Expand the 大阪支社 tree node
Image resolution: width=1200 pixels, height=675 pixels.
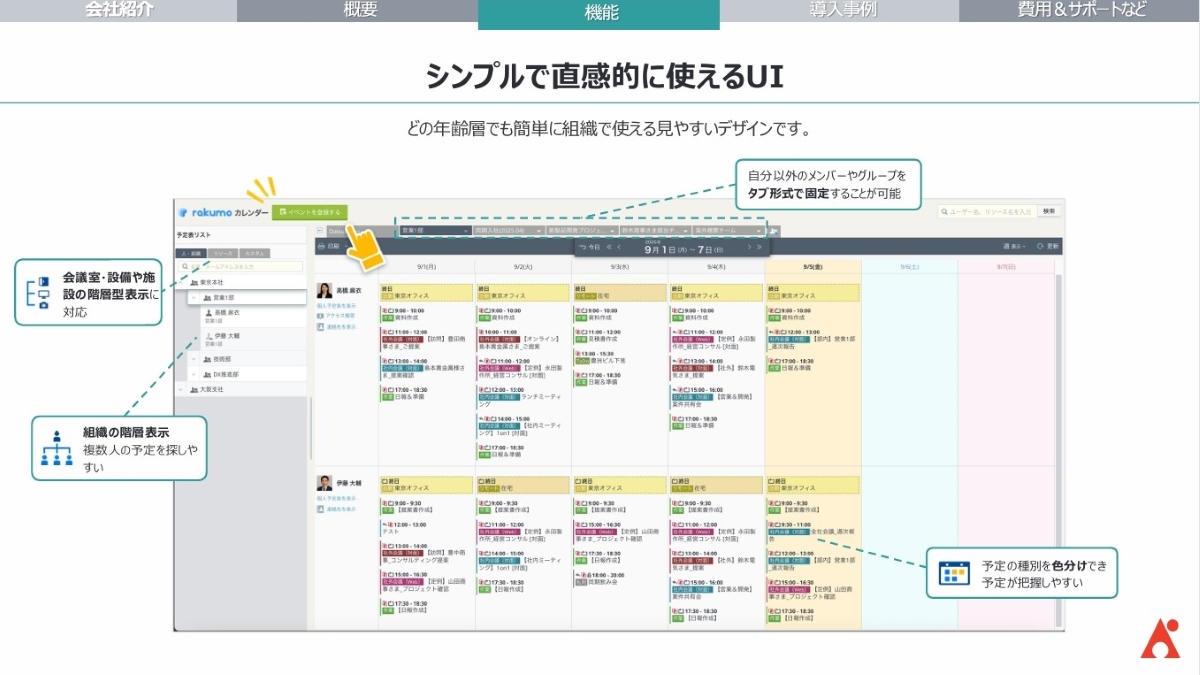[180, 389]
